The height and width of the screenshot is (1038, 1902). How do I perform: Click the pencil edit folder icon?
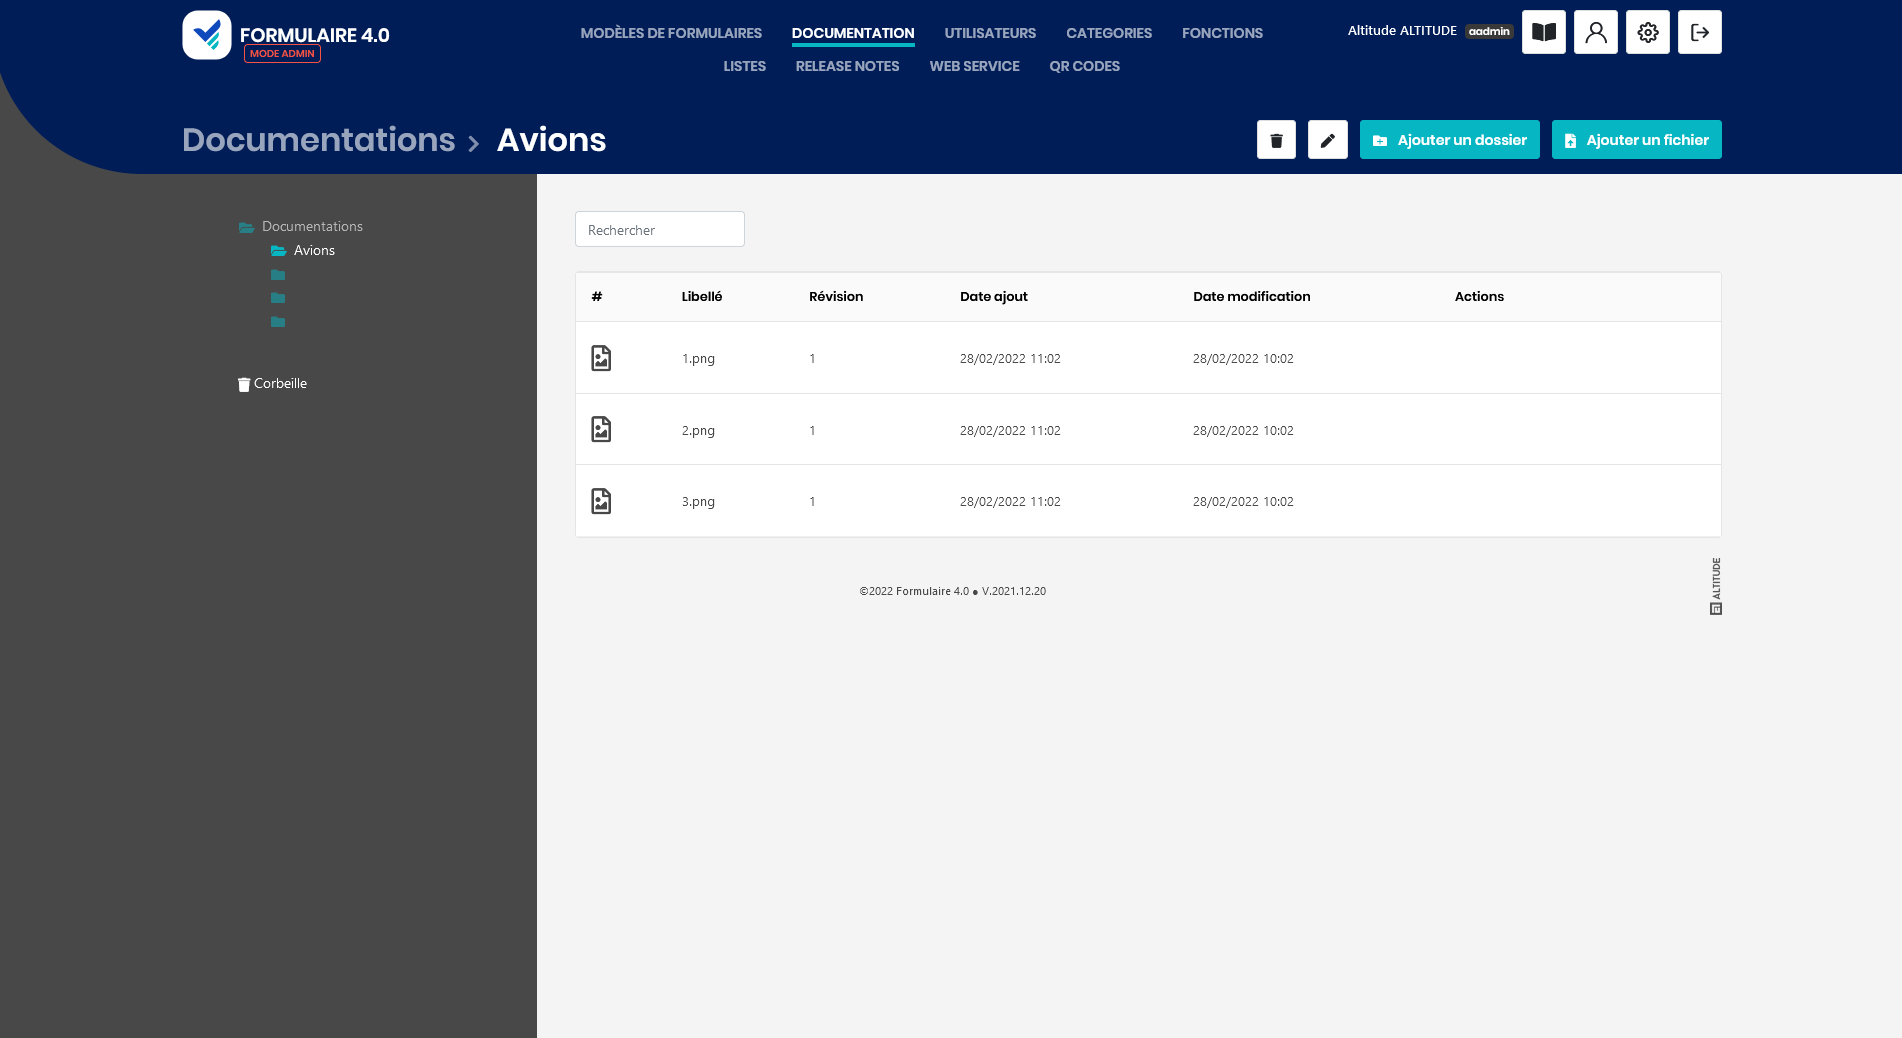pos(1327,140)
